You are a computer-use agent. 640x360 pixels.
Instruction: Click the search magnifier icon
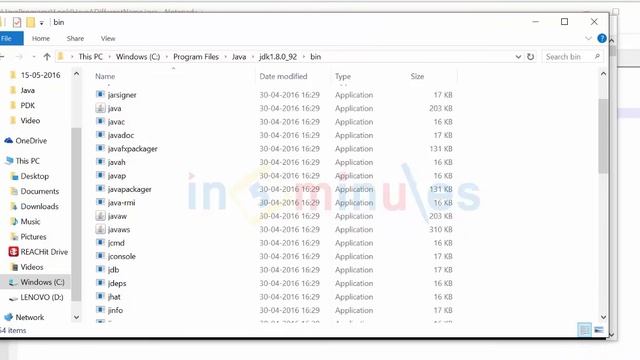pyautogui.click(x=597, y=56)
